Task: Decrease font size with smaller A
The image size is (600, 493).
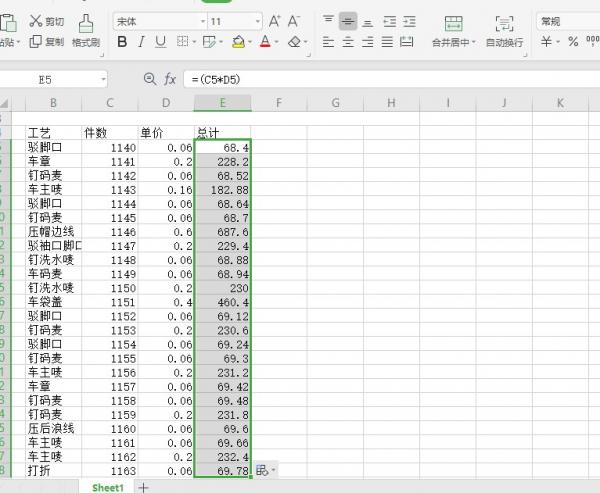Action: [293, 21]
